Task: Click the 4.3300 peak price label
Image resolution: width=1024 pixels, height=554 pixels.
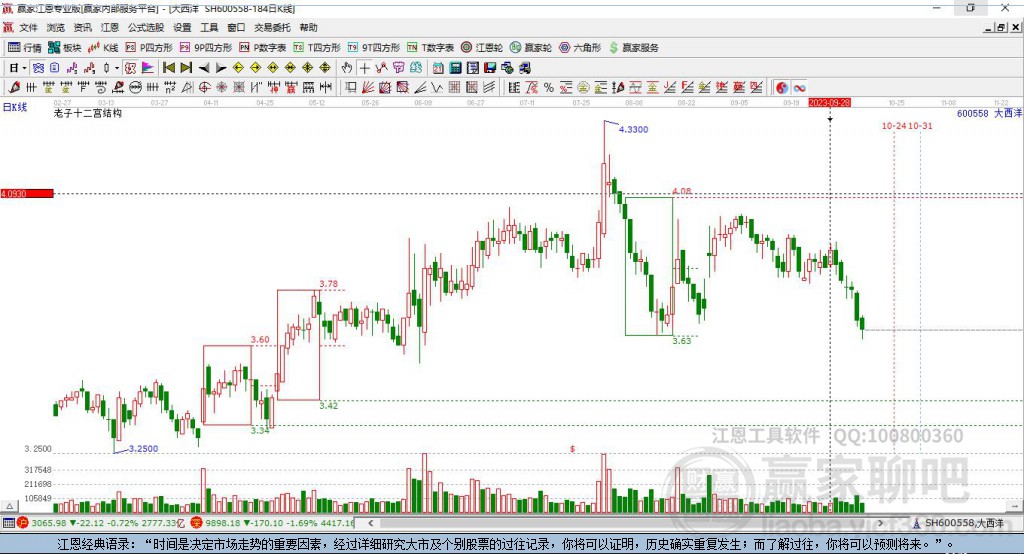Action: tap(633, 129)
